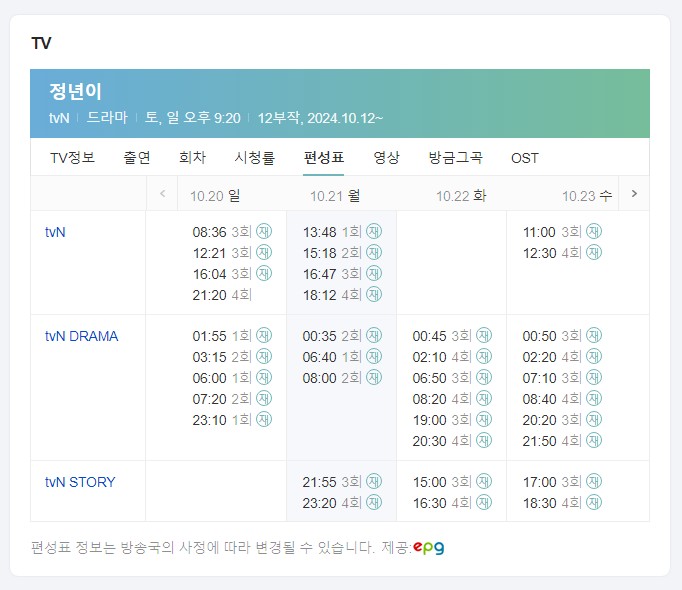Switch to the 시청률 tab
This screenshot has width=682, height=590.
(255, 158)
